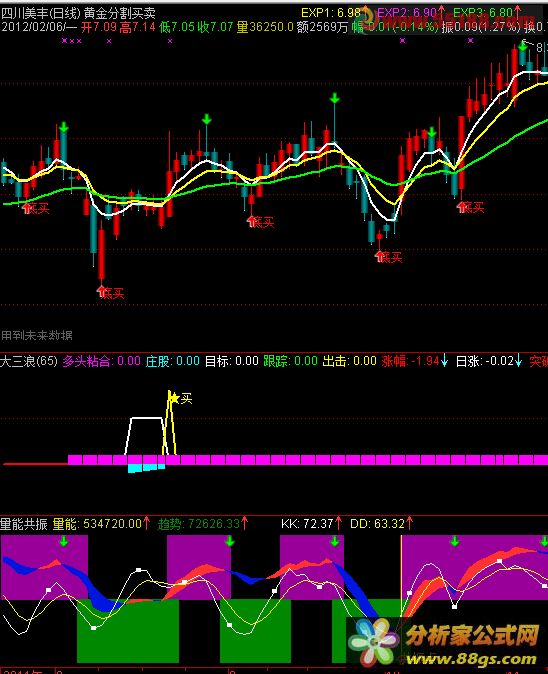Click the cyan bars below the magenta band
Viewport: 548px width, 674px height.
point(146,468)
